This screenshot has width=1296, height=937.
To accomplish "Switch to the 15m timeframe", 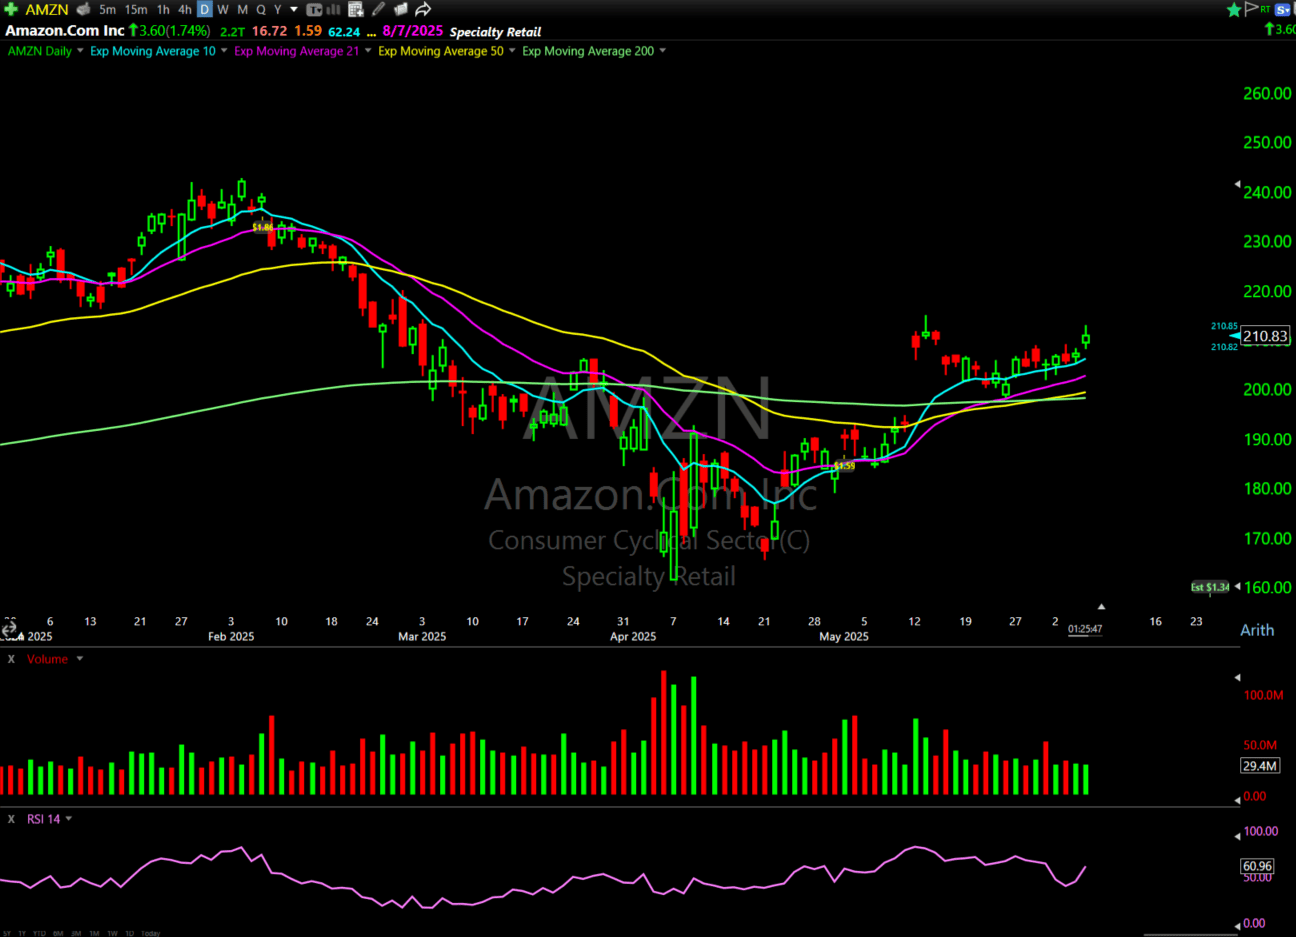I will coord(136,9).
